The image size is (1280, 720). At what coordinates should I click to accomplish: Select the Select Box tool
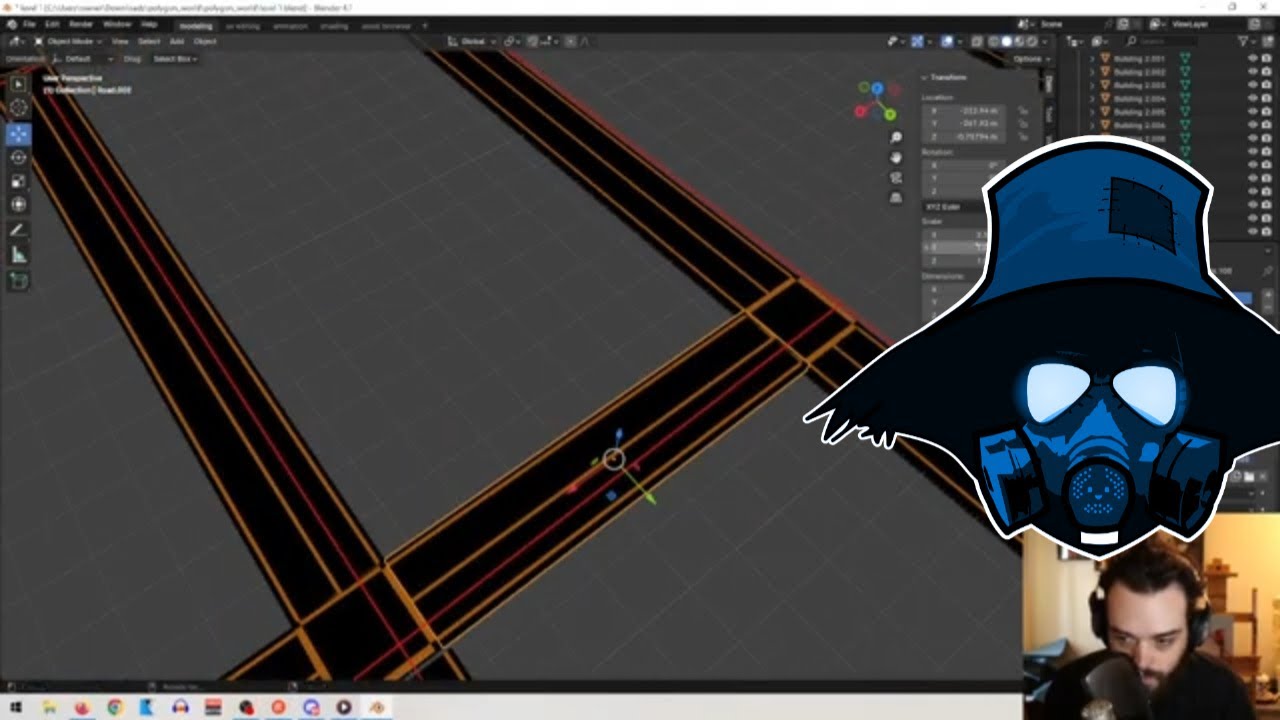pos(19,84)
